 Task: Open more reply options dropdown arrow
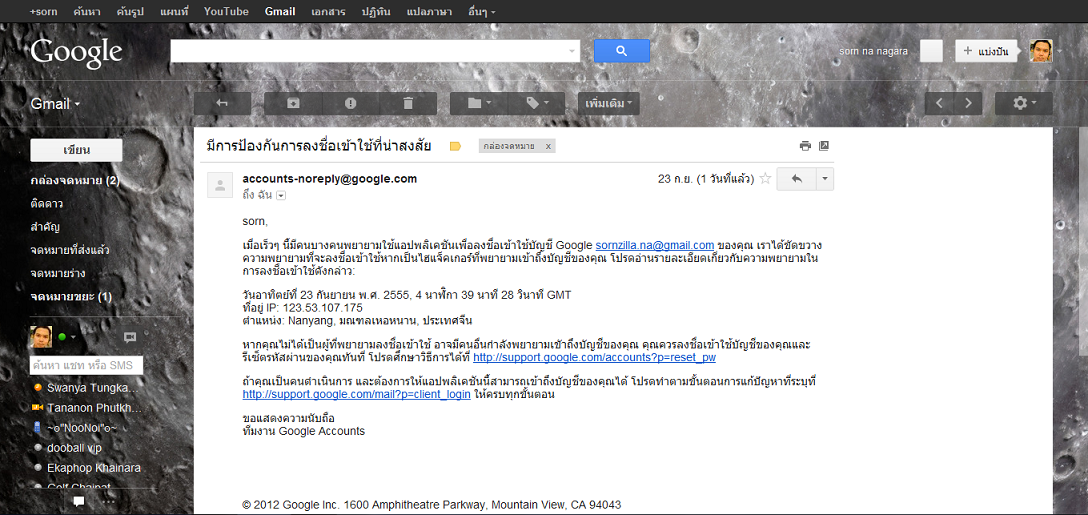point(825,178)
